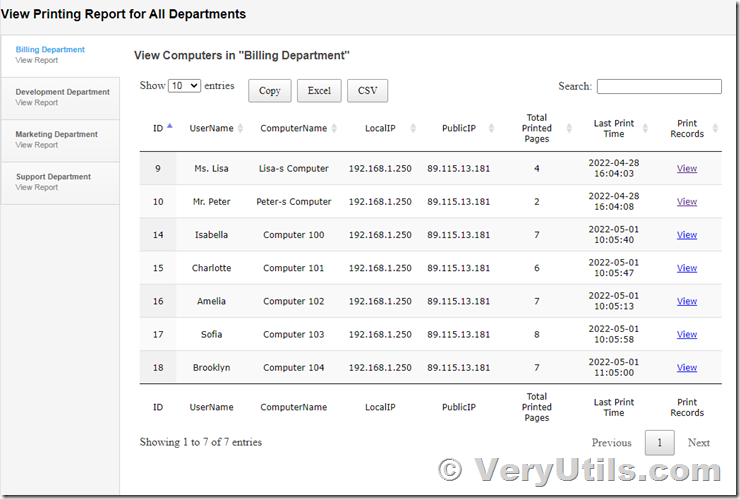Image resolution: width=740 pixels, height=499 pixels.
Task: Sort by PublicIP column arrows
Action: click(x=491, y=128)
